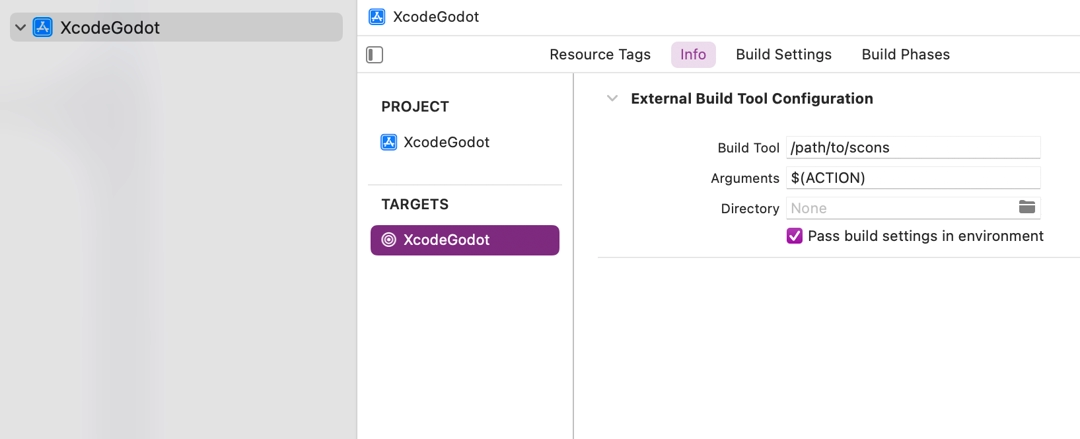This screenshot has height=439, width=1080.
Task: Click the blueprint icon beside the XcodeGodot project
Action: (x=389, y=142)
